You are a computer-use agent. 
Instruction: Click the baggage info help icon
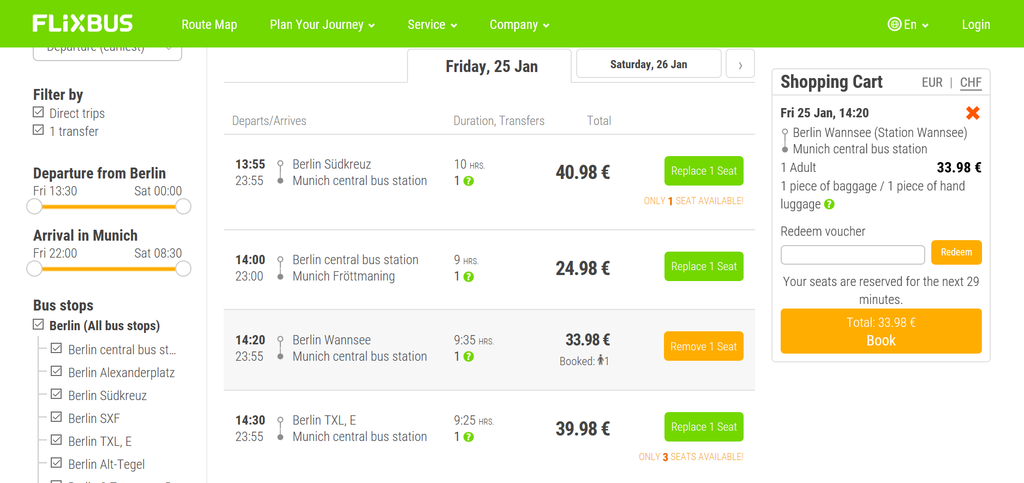pos(829,204)
